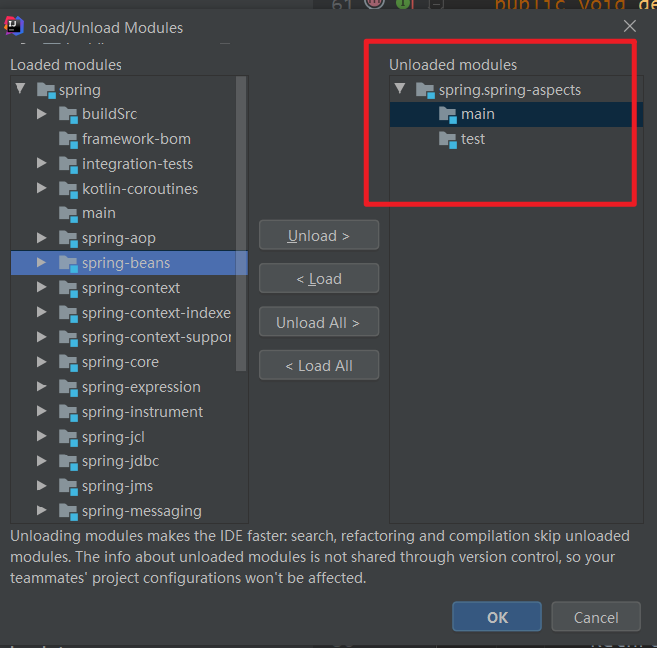Click the < Load button
Image resolution: width=657 pixels, height=648 pixels.
tap(319, 279)
